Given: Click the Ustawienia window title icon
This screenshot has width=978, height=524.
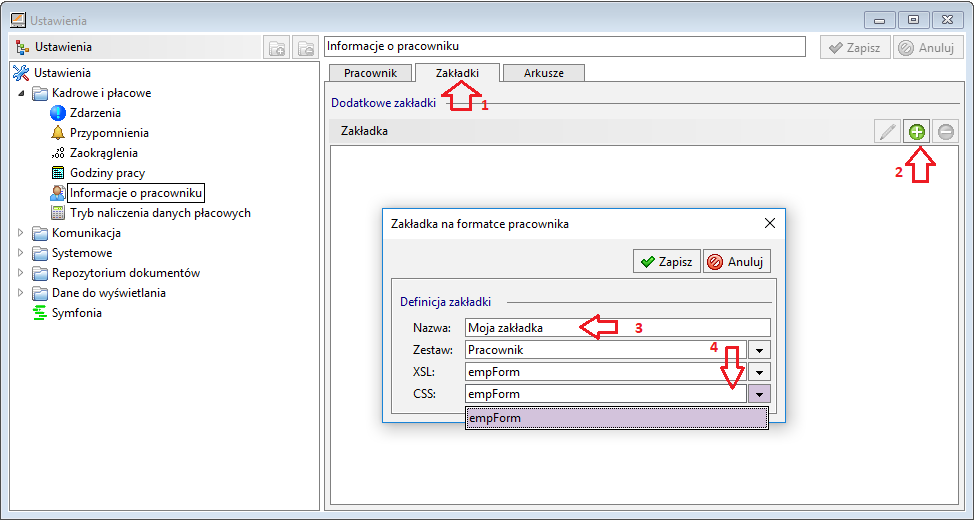Looking at the screenshot, I should [19, 21].
